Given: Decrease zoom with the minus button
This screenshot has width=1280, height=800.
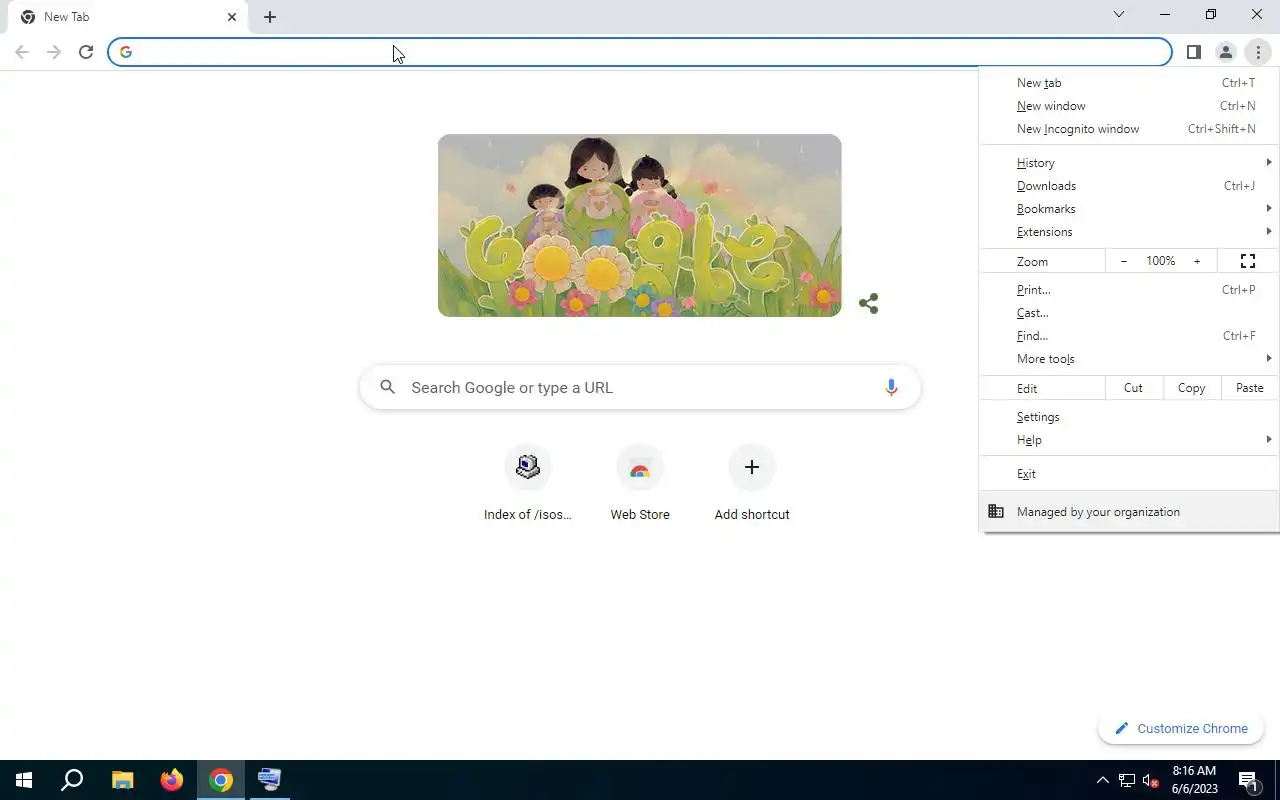Looking at the screenshot, I should (1124, 261).
